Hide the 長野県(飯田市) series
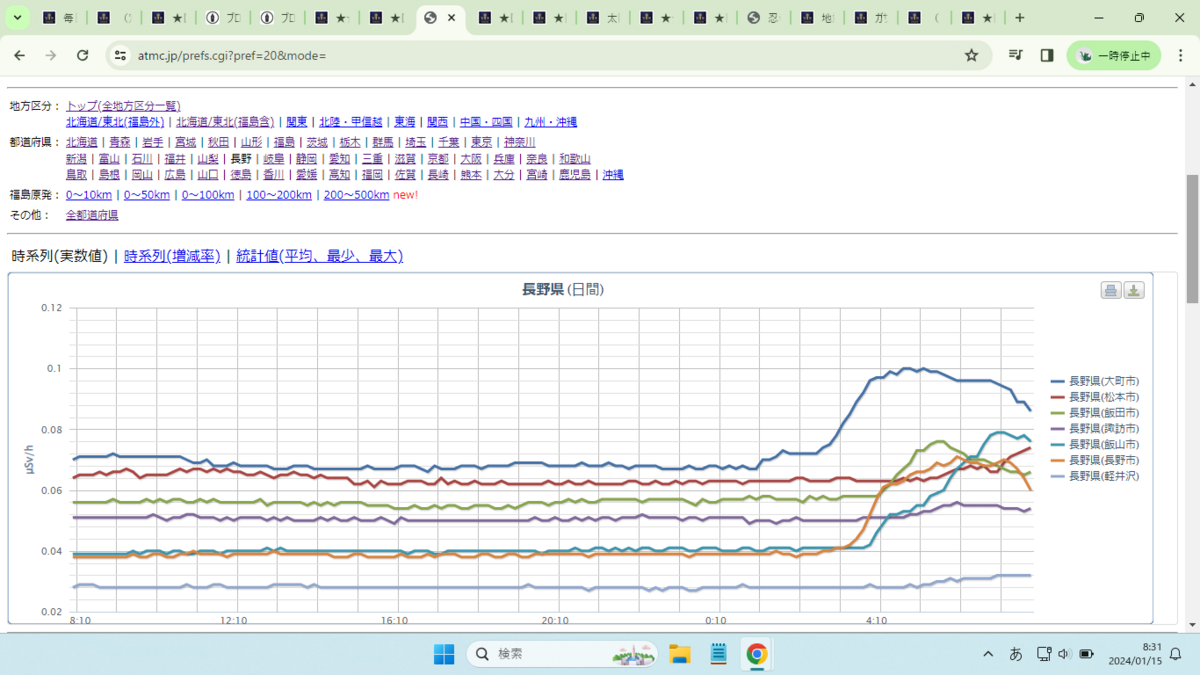 pyautogui.click(x=1095, y=413)
